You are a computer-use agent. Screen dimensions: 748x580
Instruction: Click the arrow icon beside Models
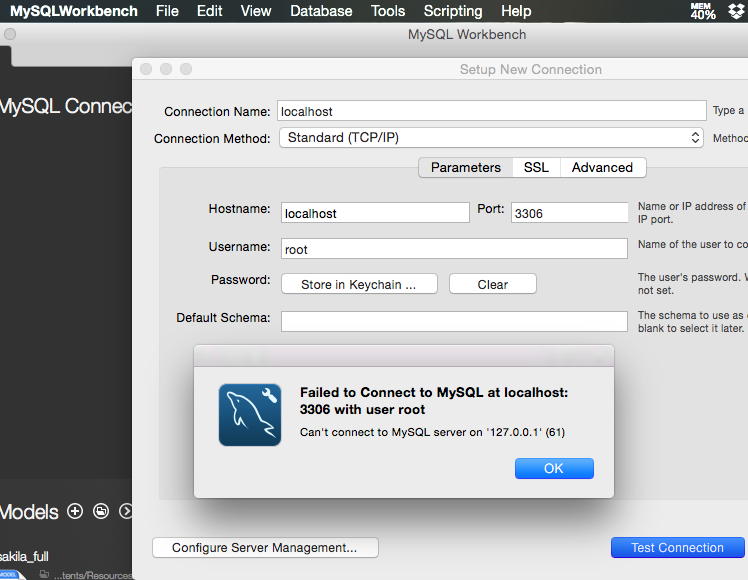pos(125,511)
